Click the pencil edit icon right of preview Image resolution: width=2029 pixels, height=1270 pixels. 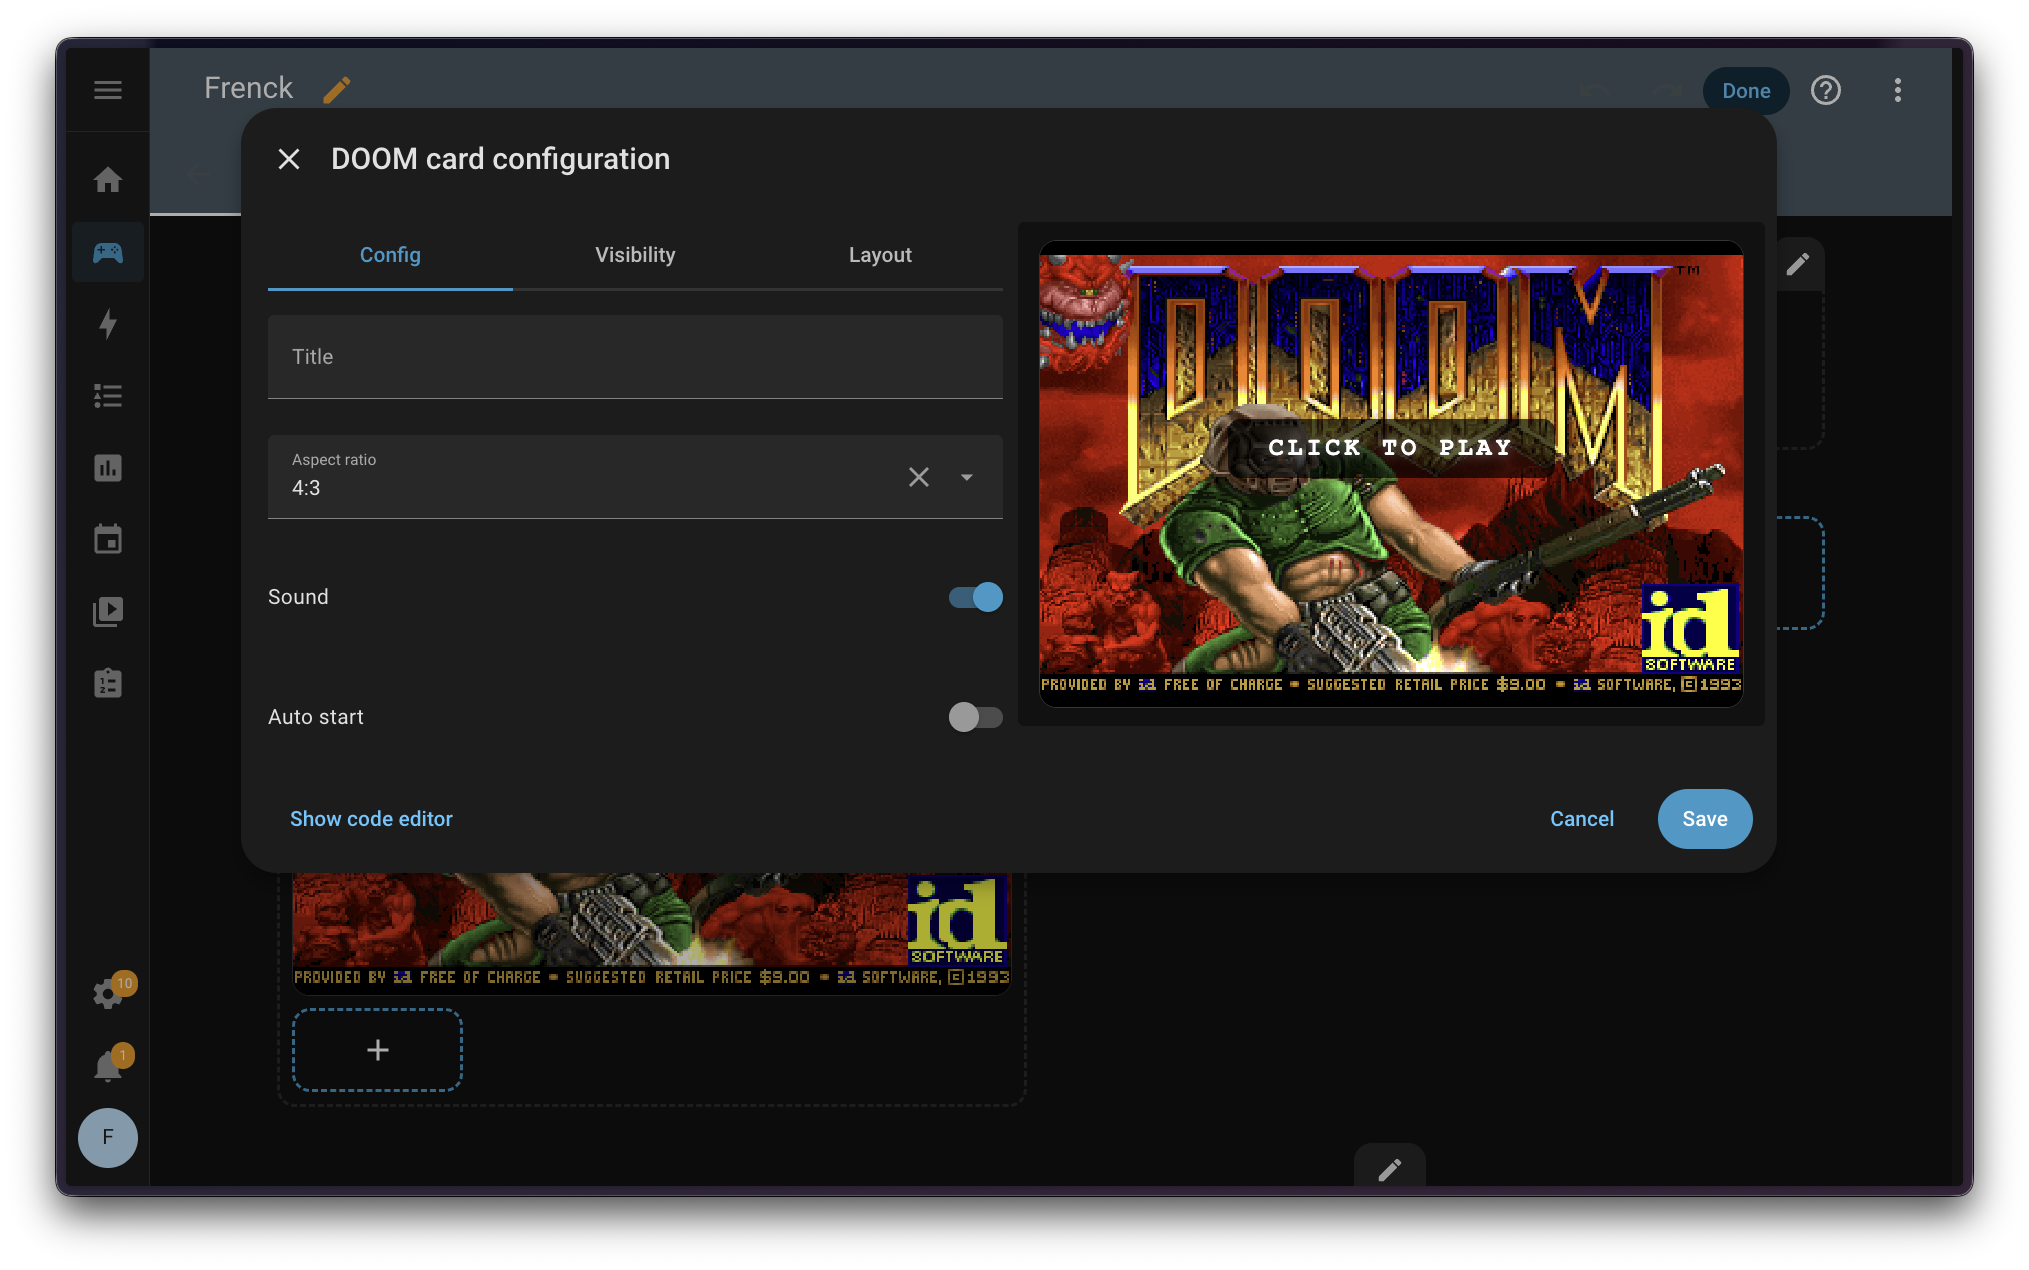(x=1798, y=264)
